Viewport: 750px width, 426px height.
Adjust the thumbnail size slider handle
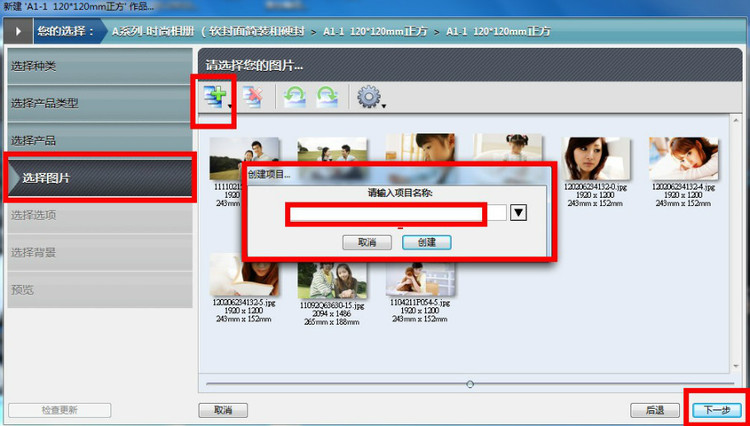470,384
